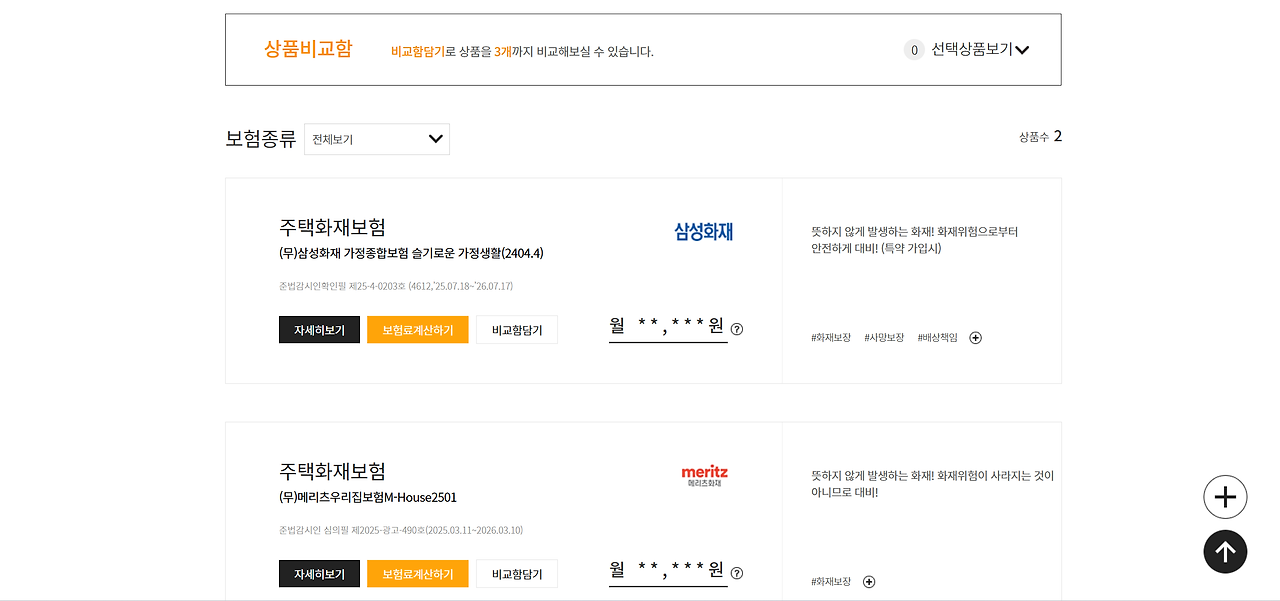Expand 선택상품보기 chevron in the compare box
This screenshot has height=601, width=1280.
click(x=1022, y=50)
